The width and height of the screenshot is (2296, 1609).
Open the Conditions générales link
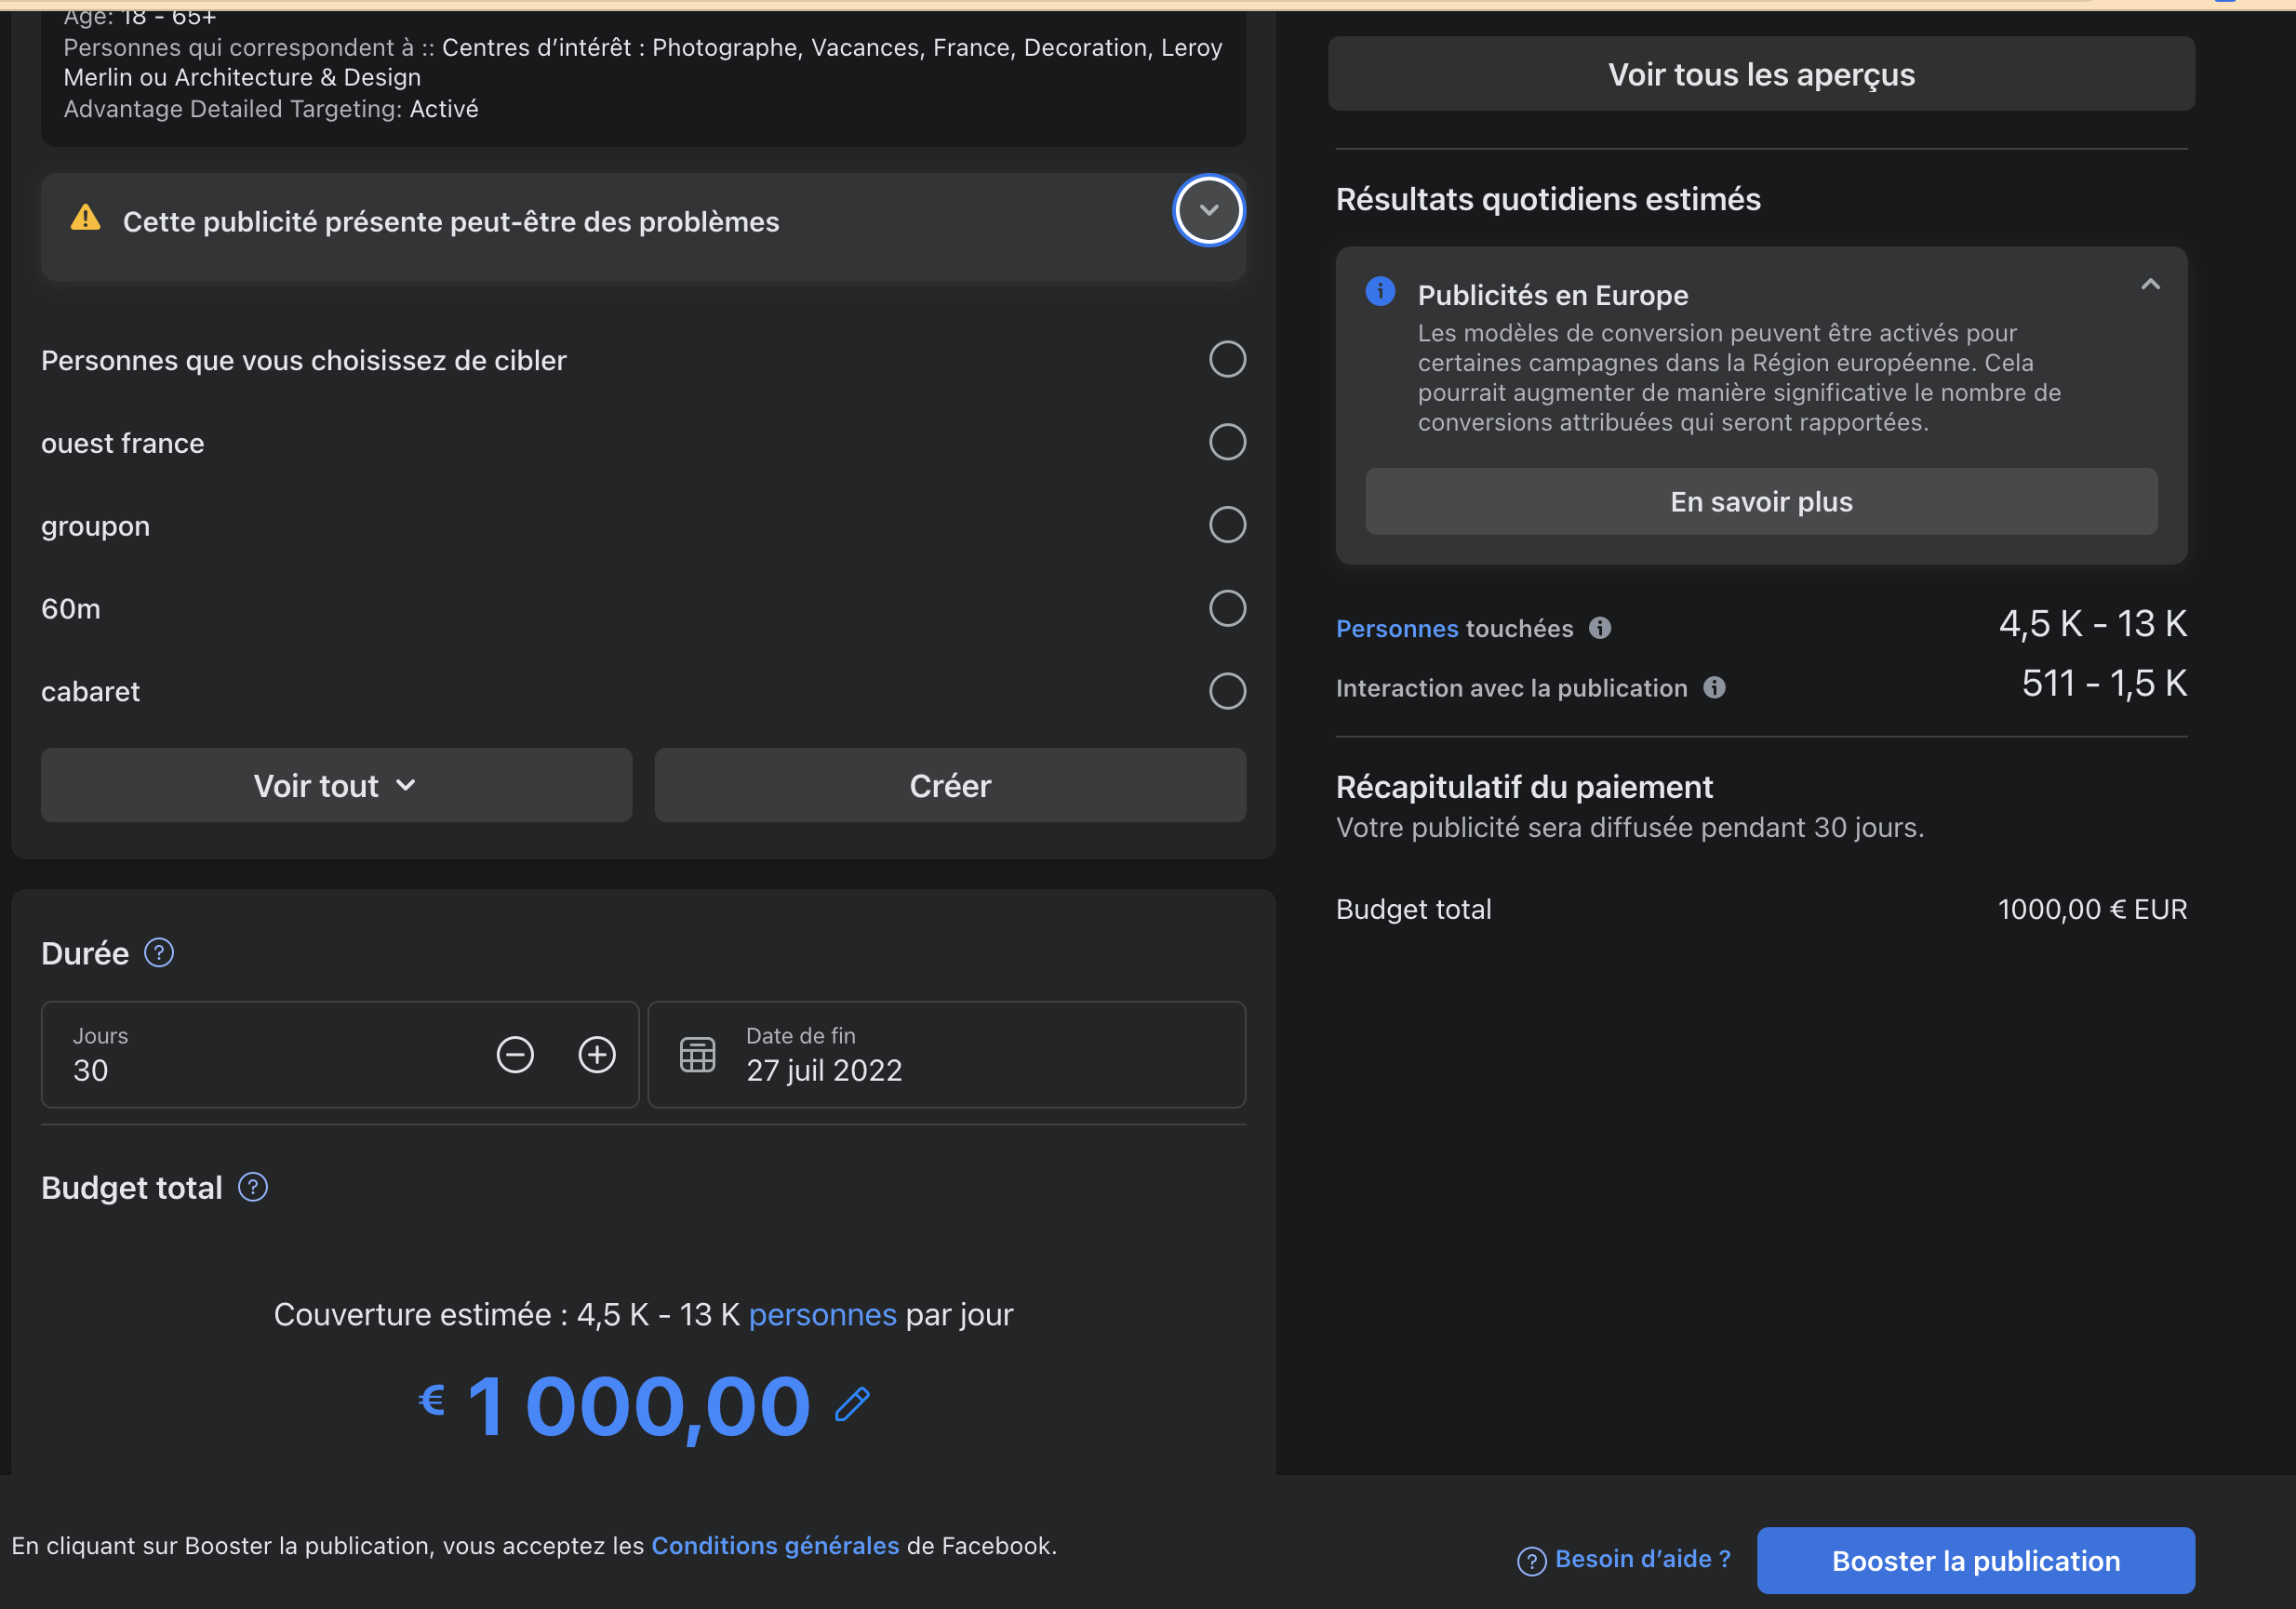775,1546
